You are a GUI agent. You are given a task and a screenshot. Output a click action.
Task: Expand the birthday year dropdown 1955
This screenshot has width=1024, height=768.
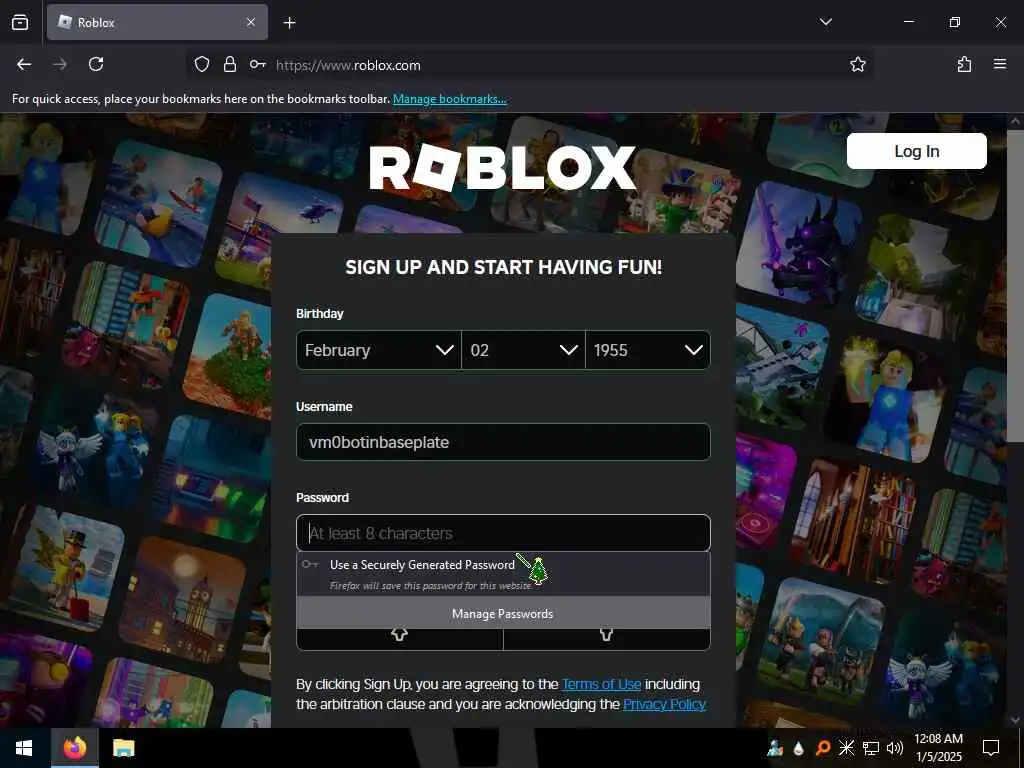648,350
